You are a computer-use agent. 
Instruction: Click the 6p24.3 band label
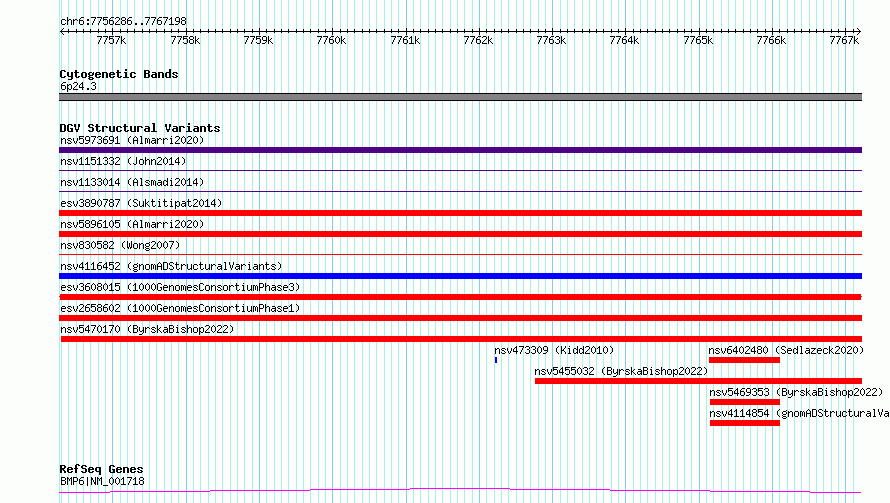click(x=78, y=86)
